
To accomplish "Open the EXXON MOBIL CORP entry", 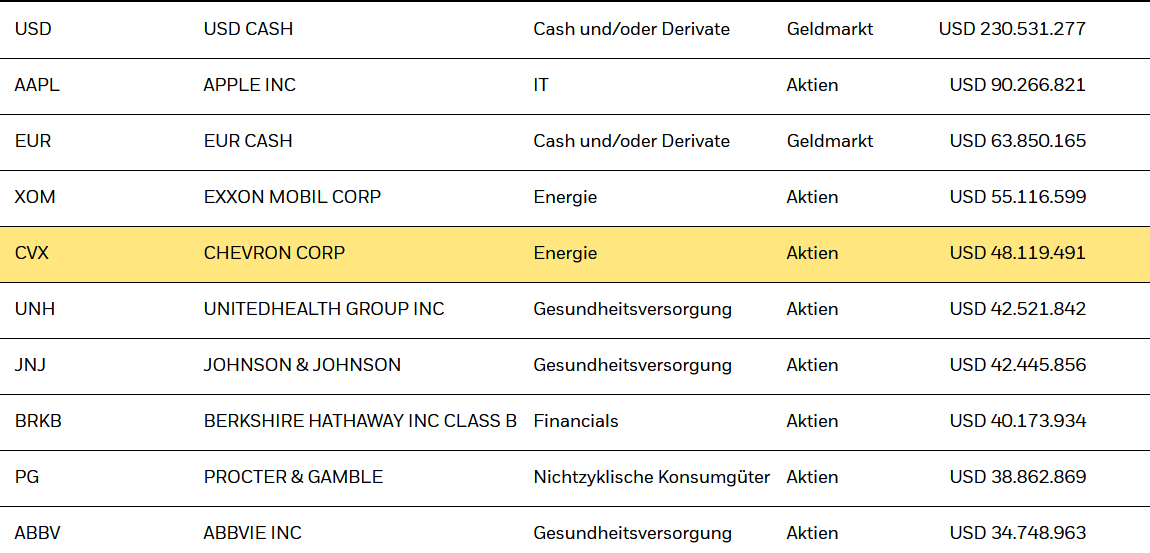I will point(292,197).
